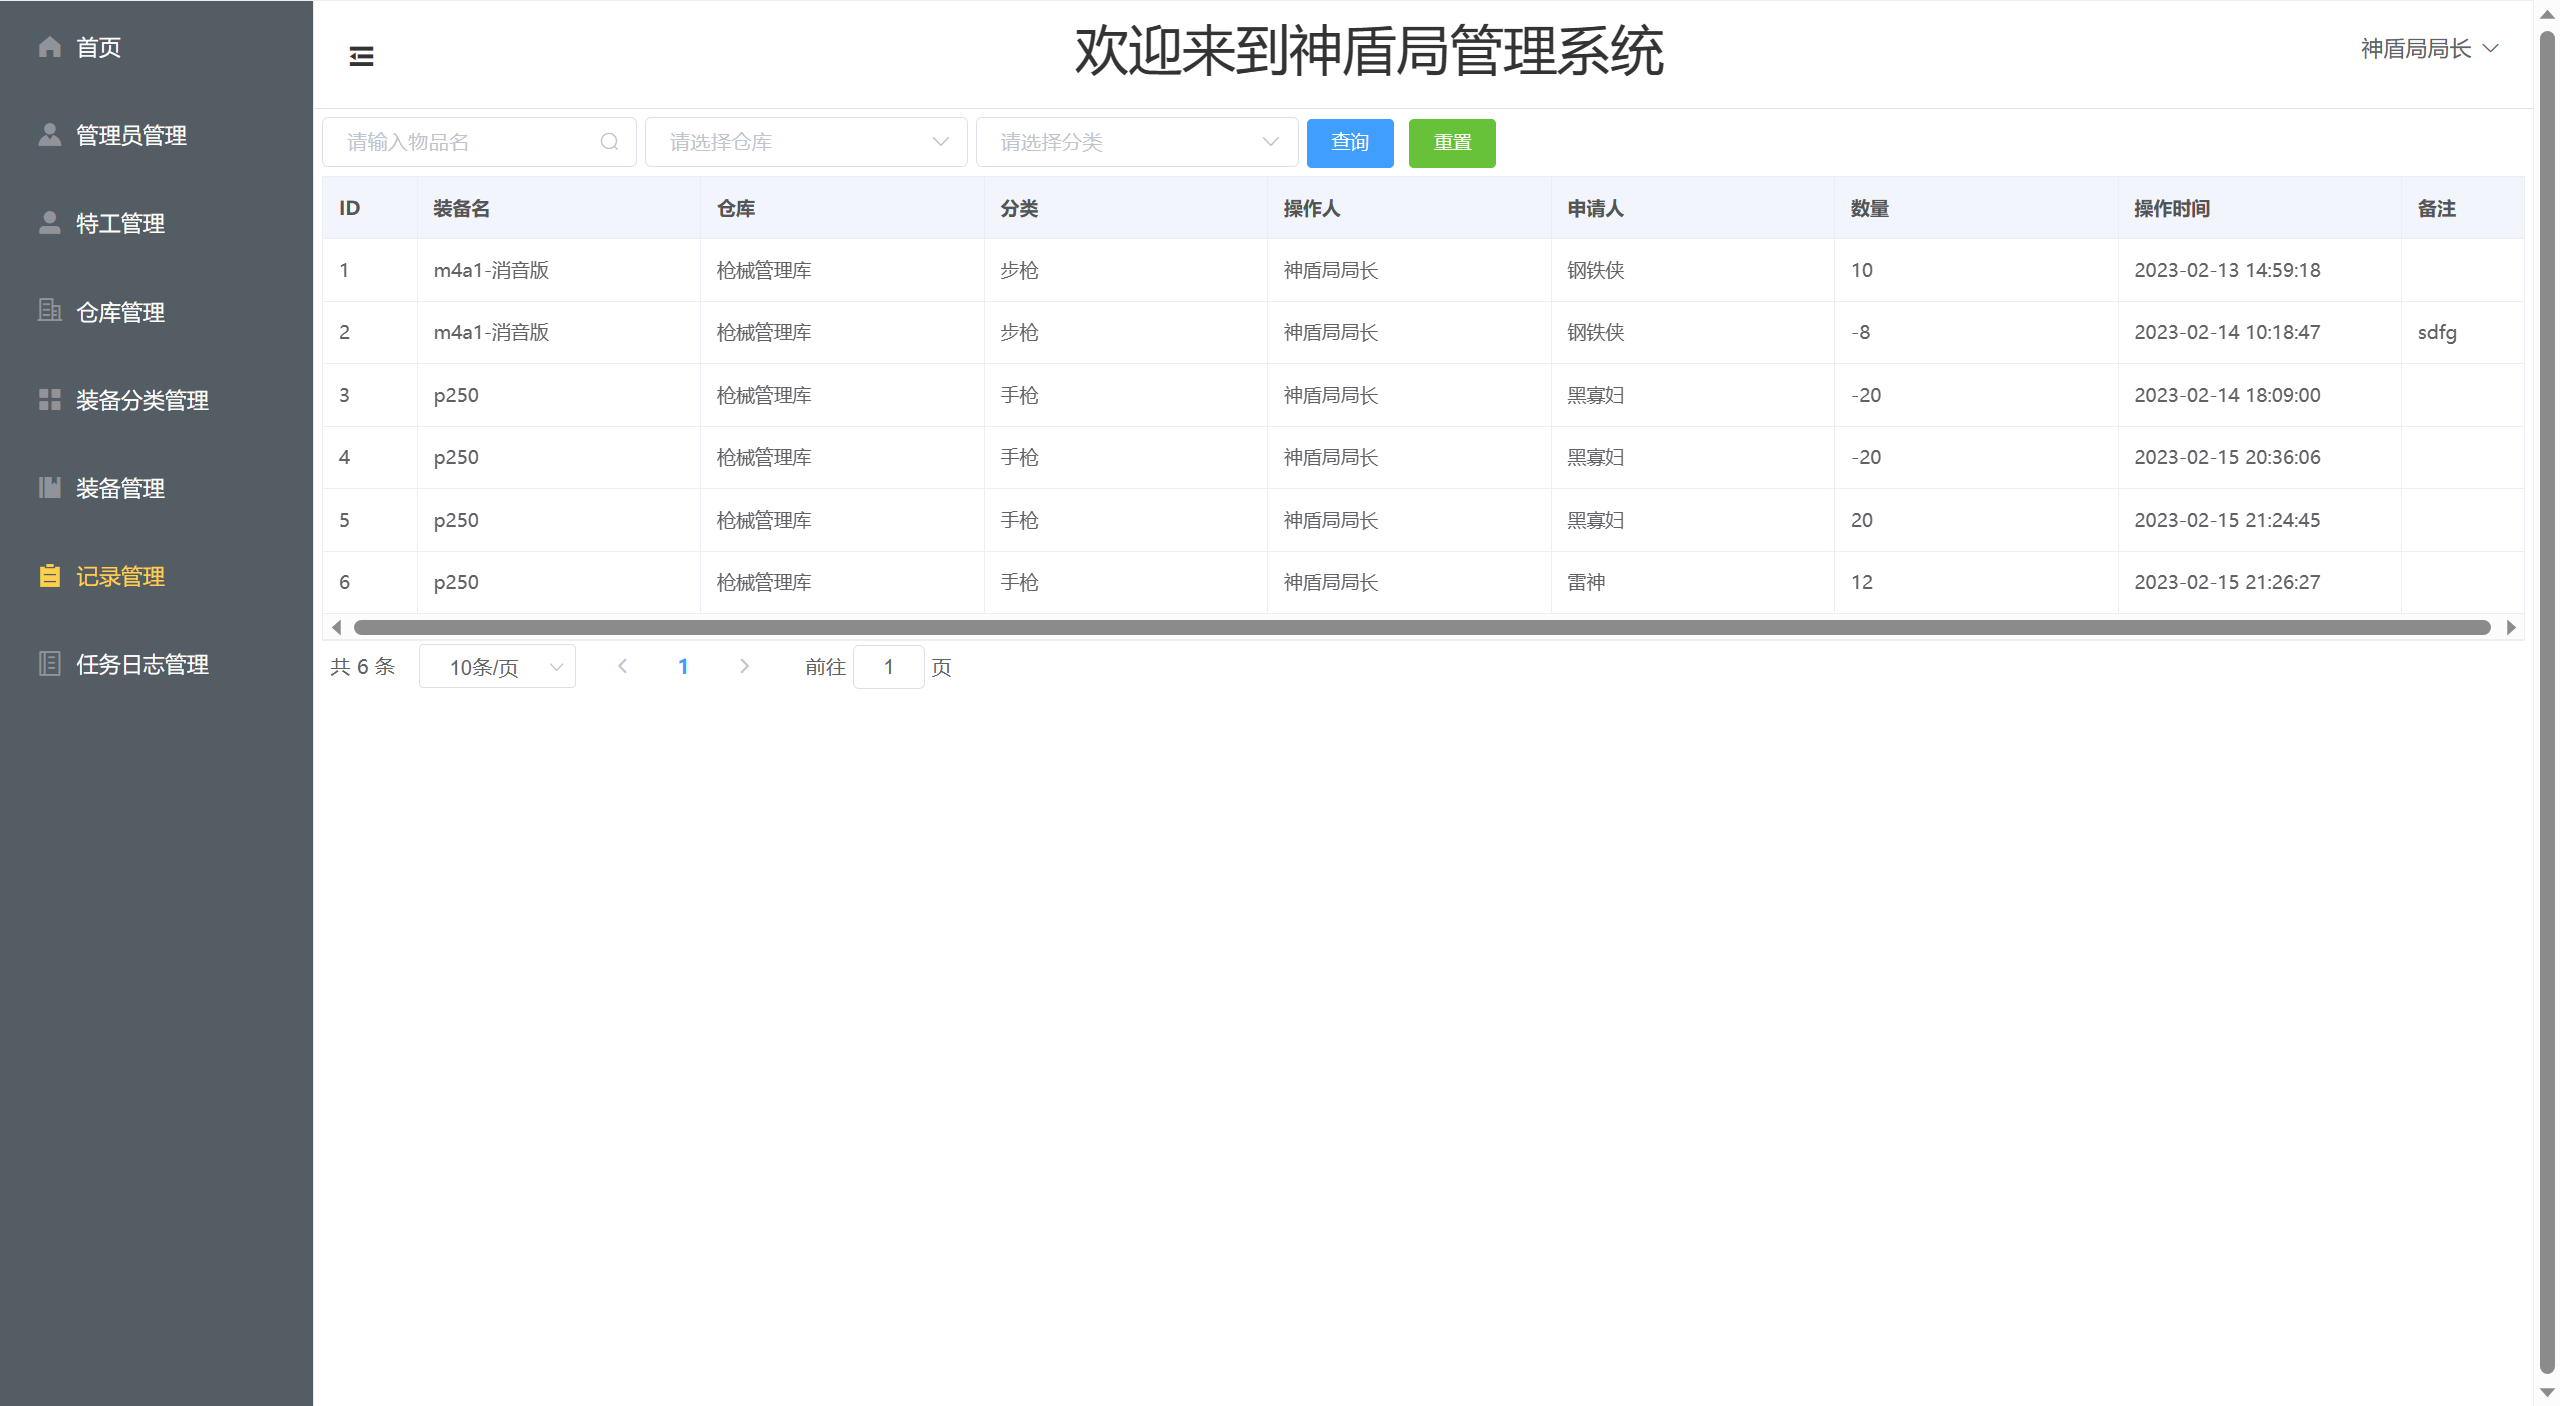
Task: Select page number 1 in pagination
Action: pyautogui.click(x=683, y=666)
